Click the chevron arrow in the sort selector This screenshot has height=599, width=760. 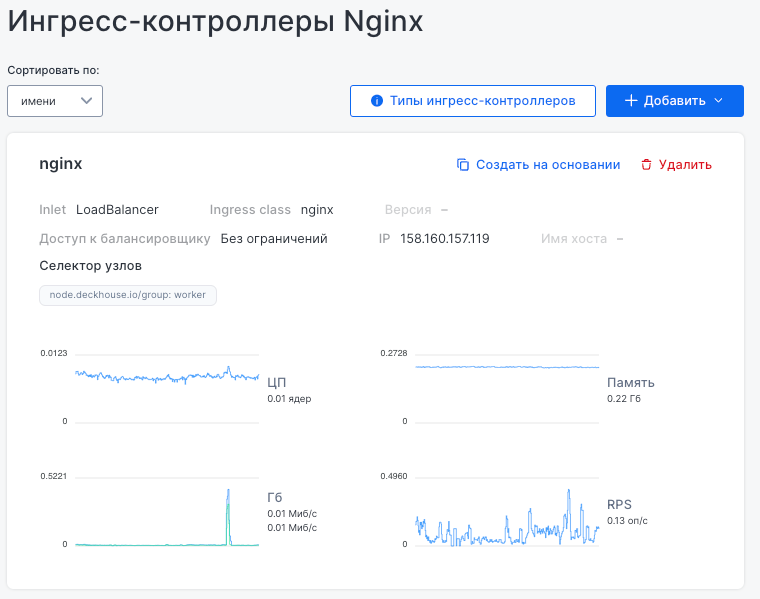[87, 101]
